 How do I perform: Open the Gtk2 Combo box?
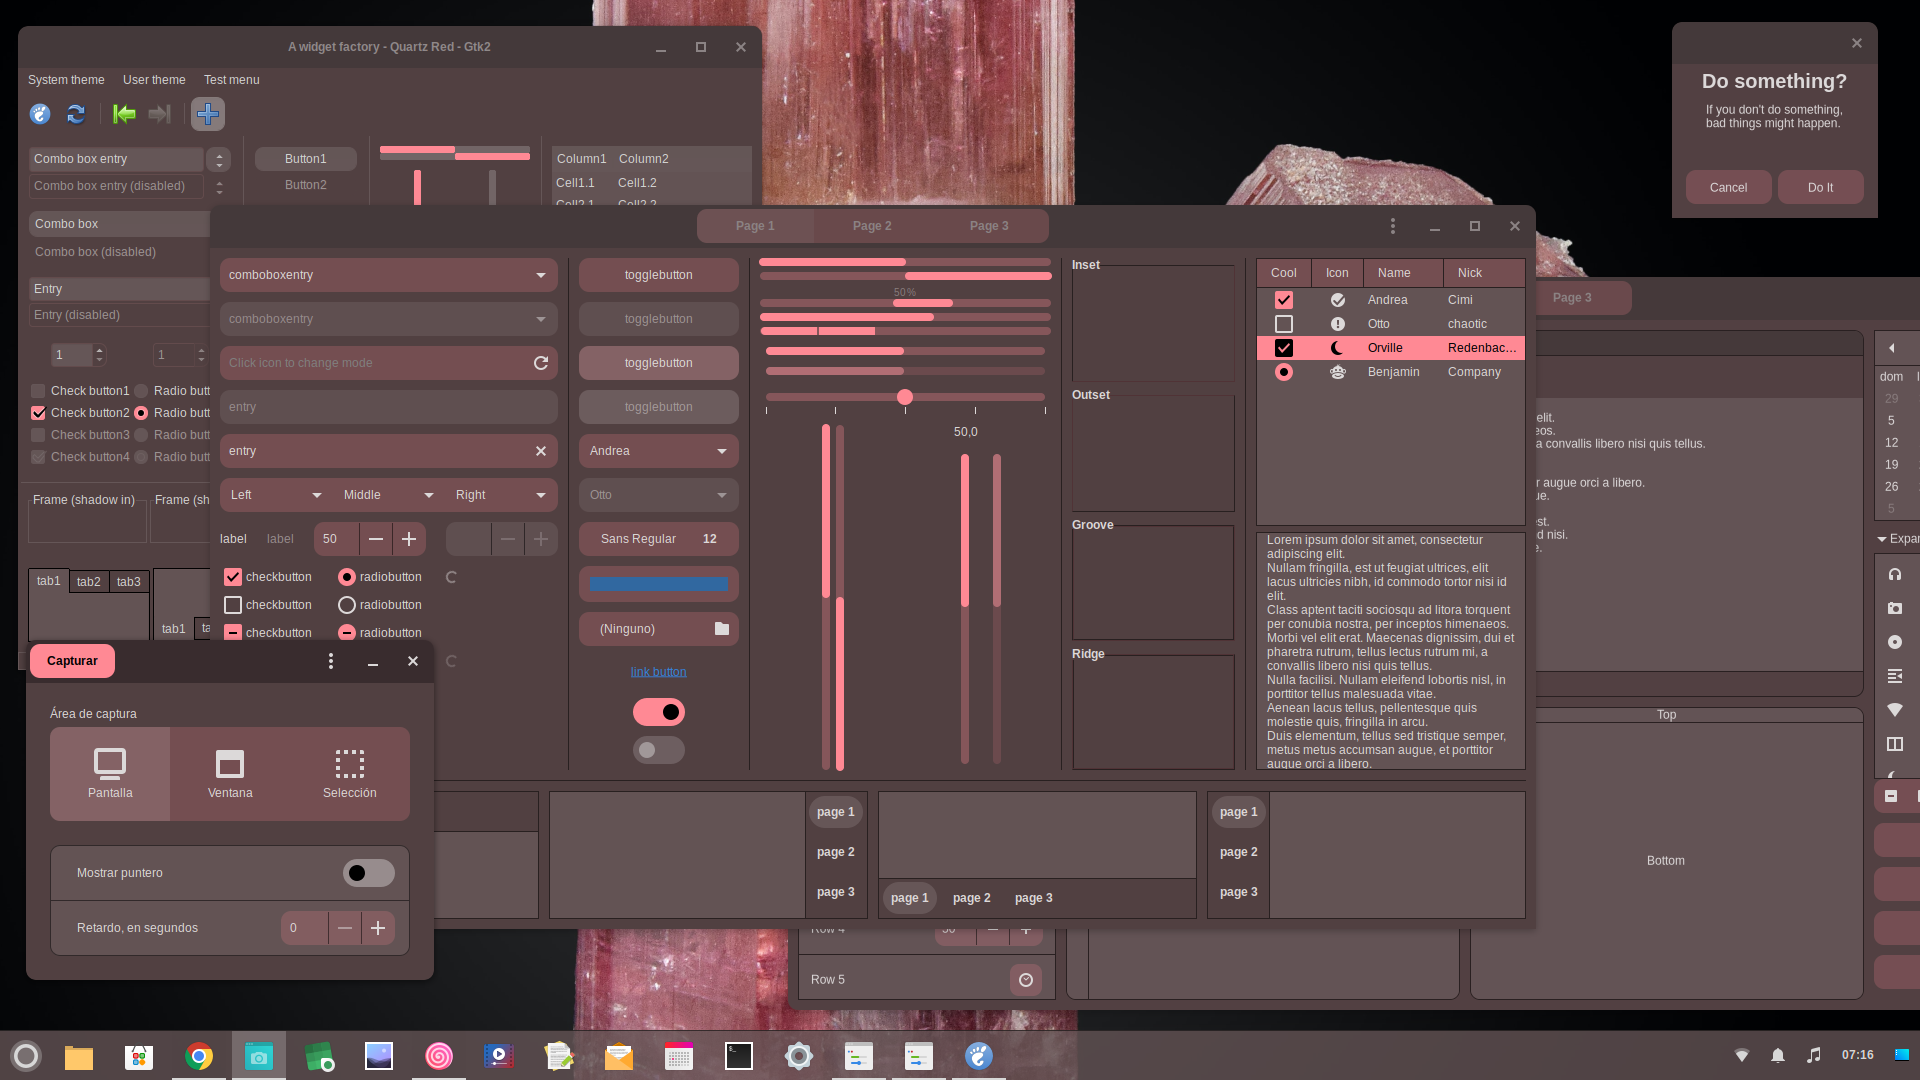pyautogui.click(x=120, y=224)
